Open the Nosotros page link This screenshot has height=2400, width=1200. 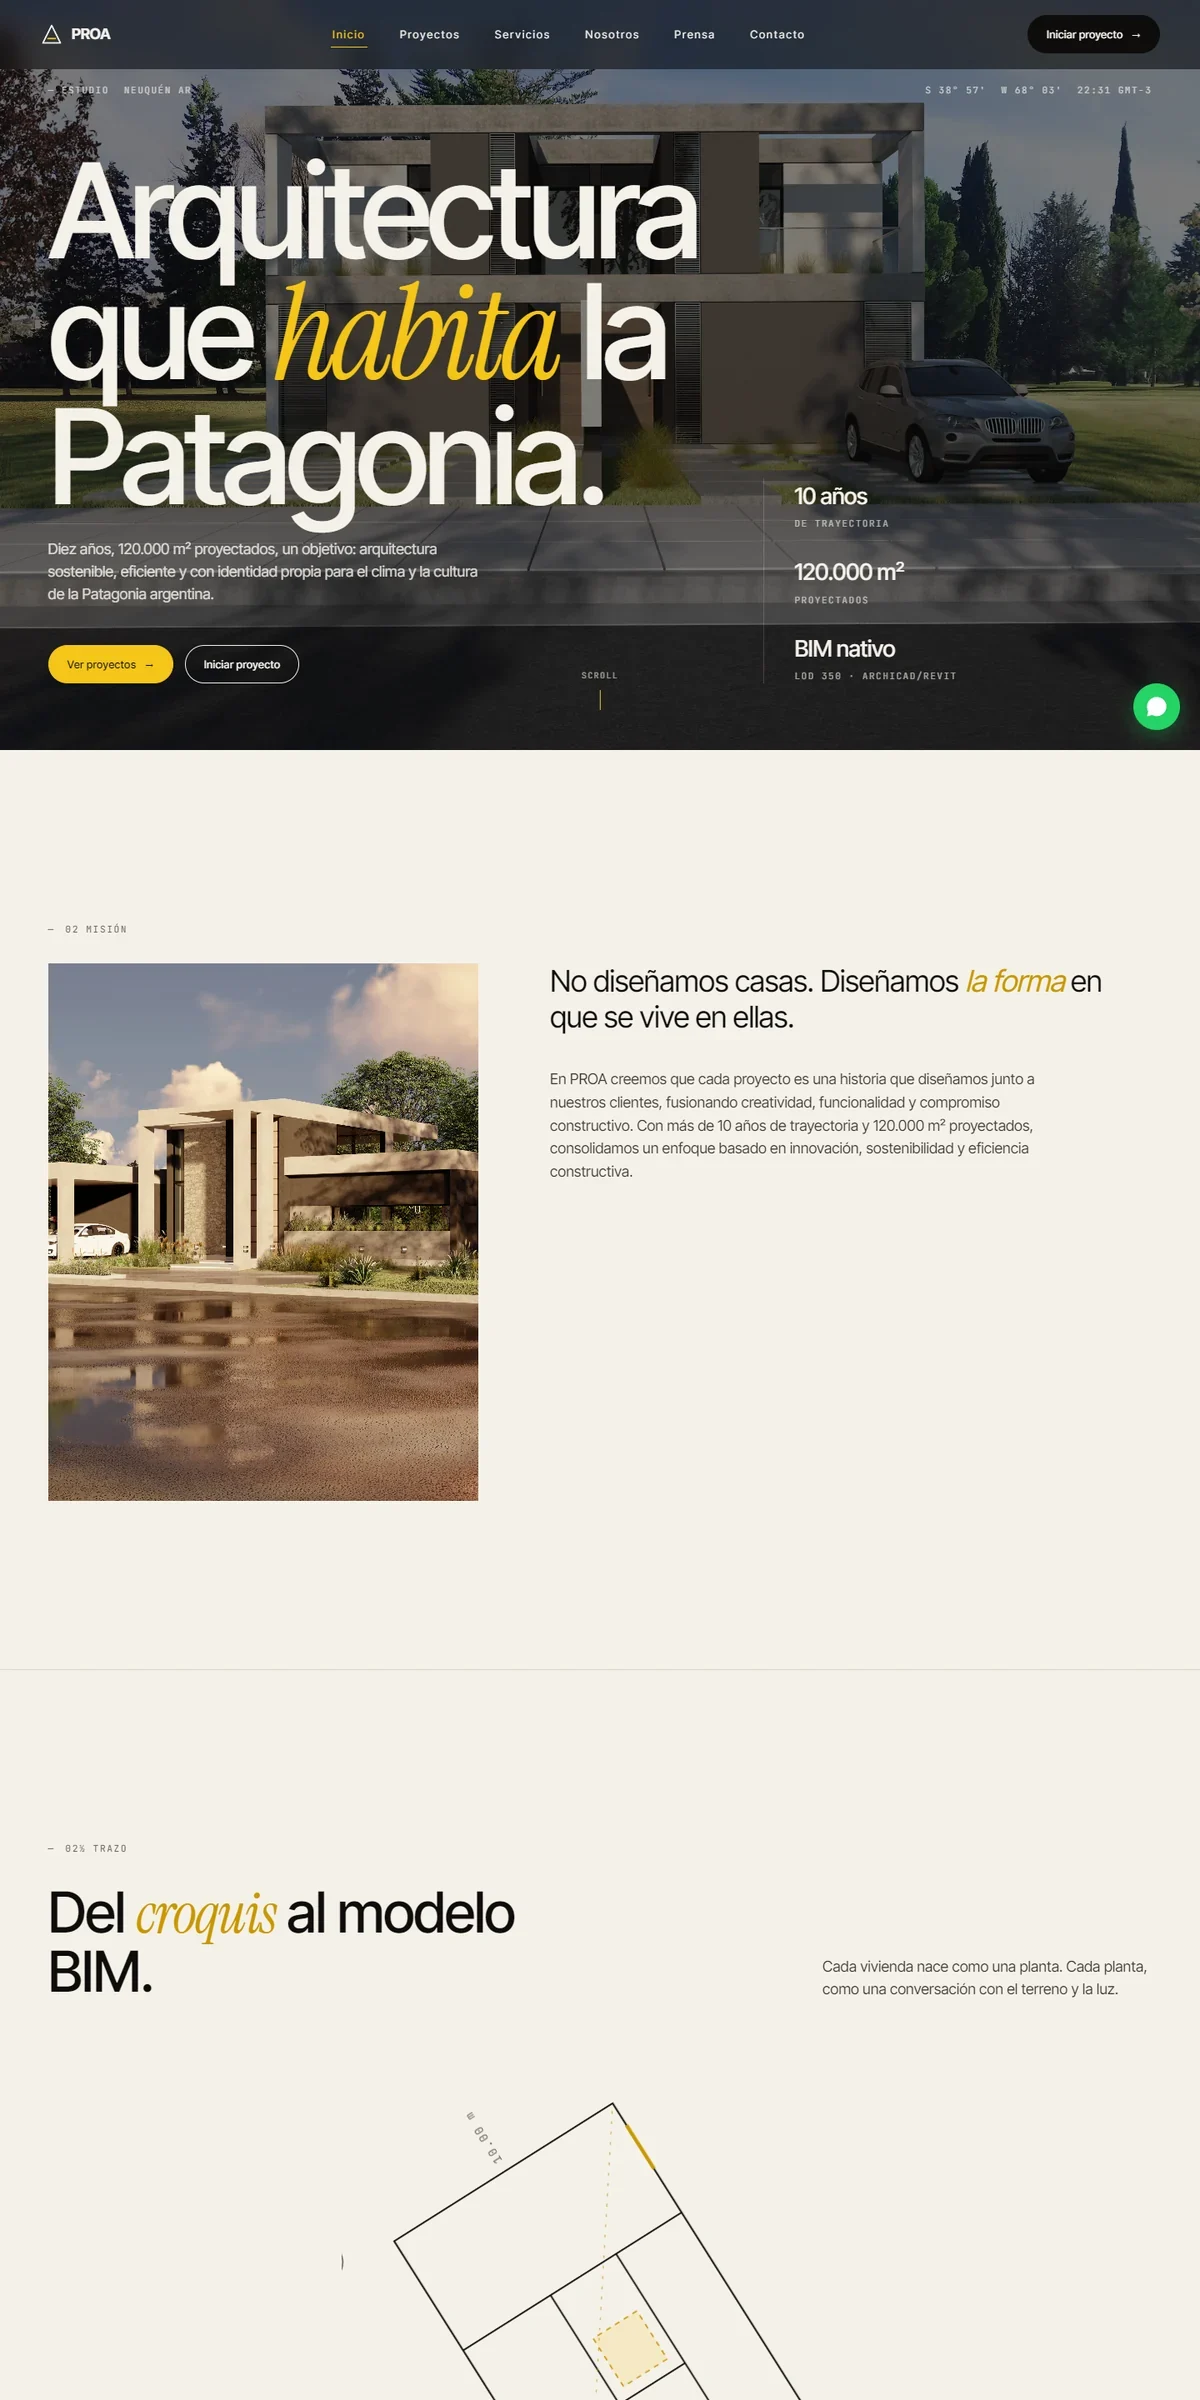(612, 35)
